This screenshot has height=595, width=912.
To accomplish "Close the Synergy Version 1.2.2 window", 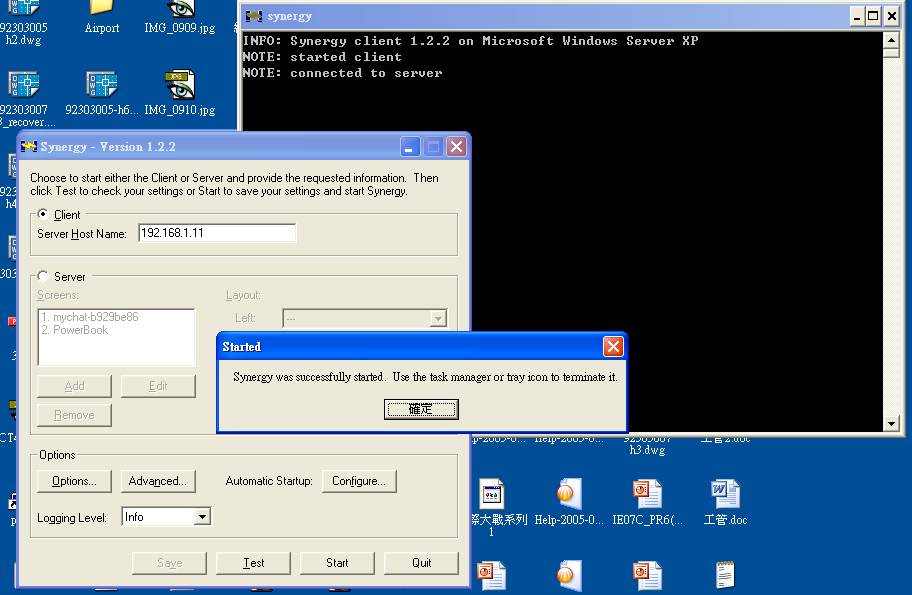I will 457,147.
